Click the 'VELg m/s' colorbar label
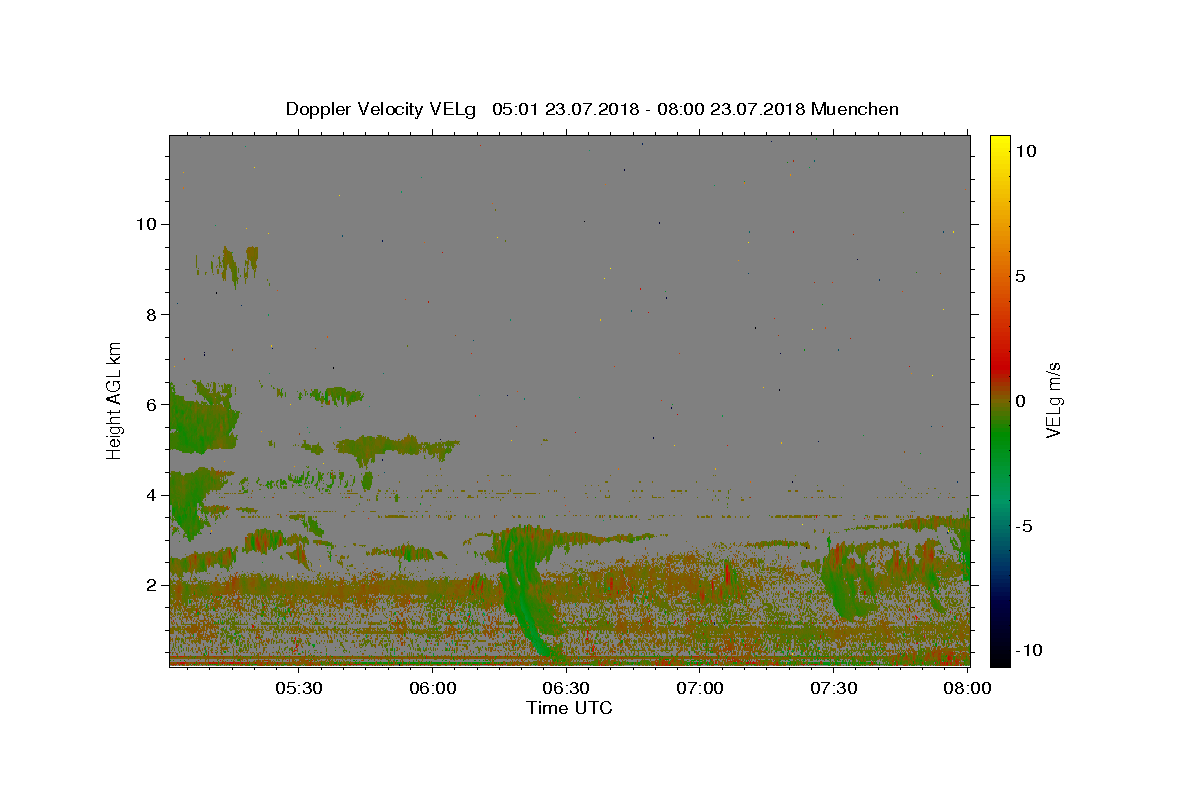 (1053, 401)
